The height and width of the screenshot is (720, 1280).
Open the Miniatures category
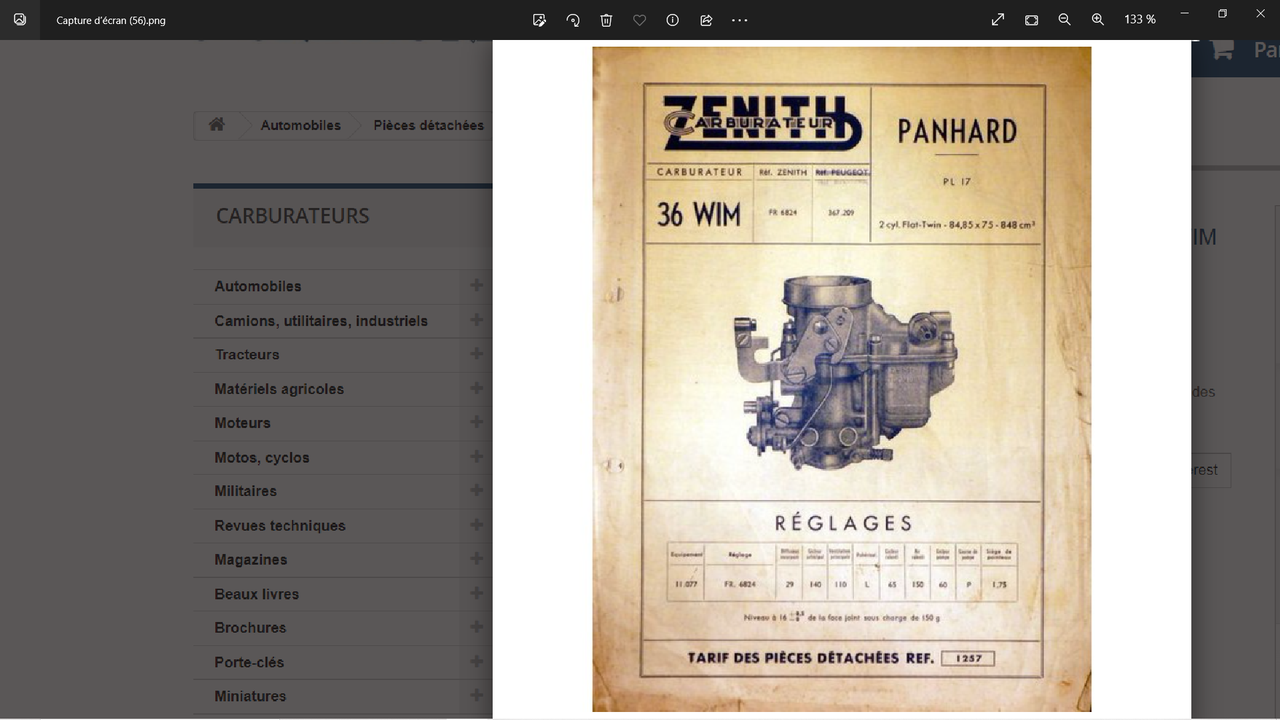point(250,696)
